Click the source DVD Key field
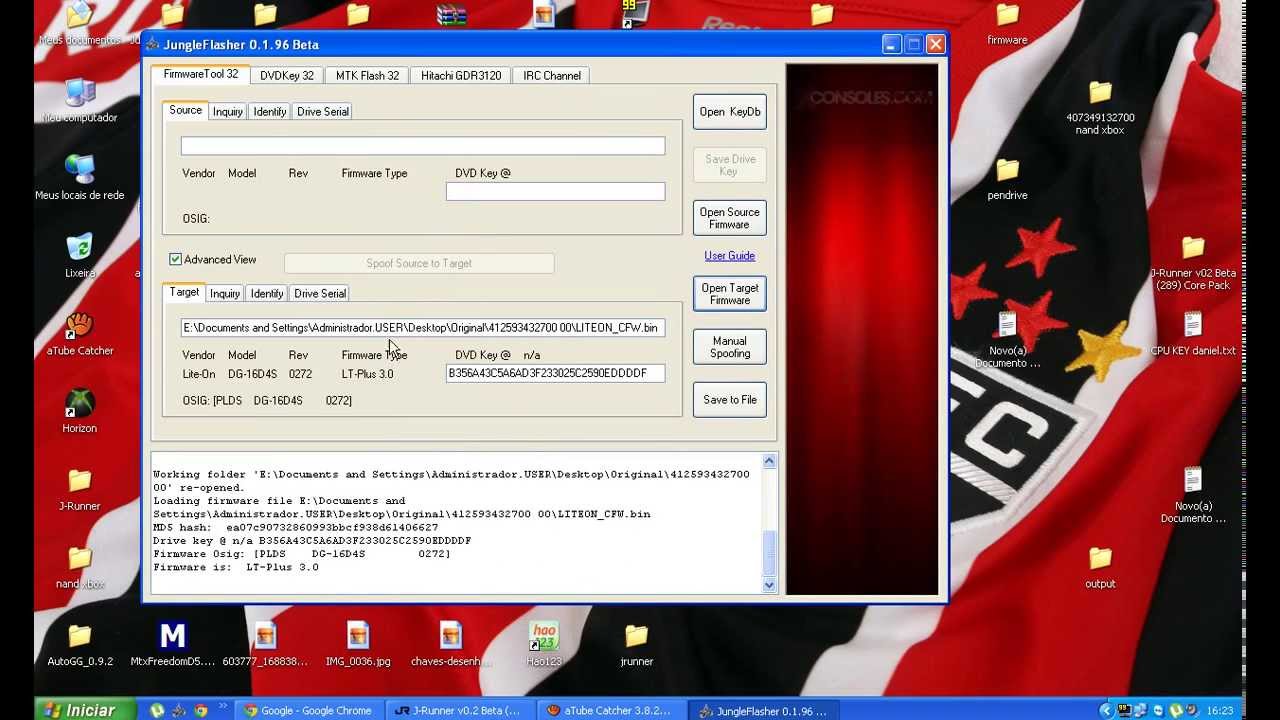This screenshot has height=720, width=1280. click(x=556, y=191)
